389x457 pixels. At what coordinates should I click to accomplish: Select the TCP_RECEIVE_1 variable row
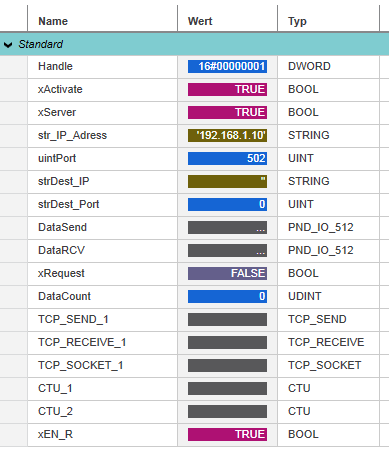194,342
